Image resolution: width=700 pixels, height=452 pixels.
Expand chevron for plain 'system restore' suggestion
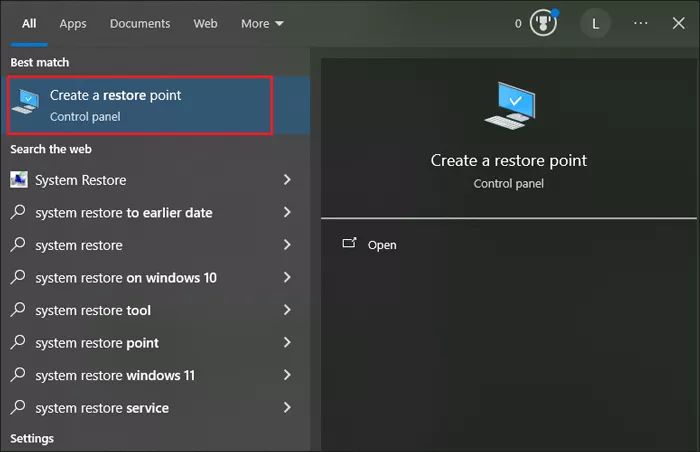pyautogui.click(x=287, y=245)
